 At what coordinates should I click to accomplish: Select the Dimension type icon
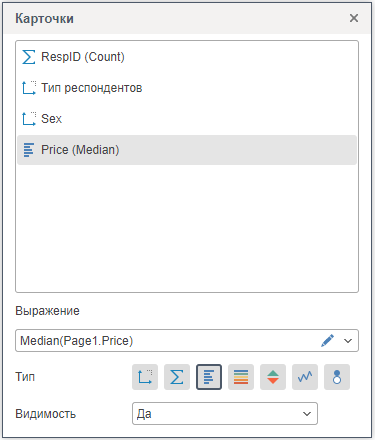point(145,377)
